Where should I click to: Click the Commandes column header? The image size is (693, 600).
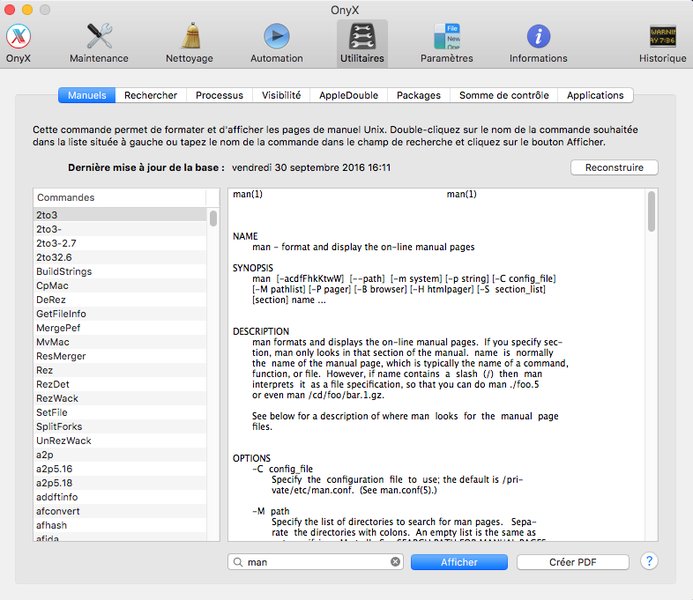click(x=119, y=197)
